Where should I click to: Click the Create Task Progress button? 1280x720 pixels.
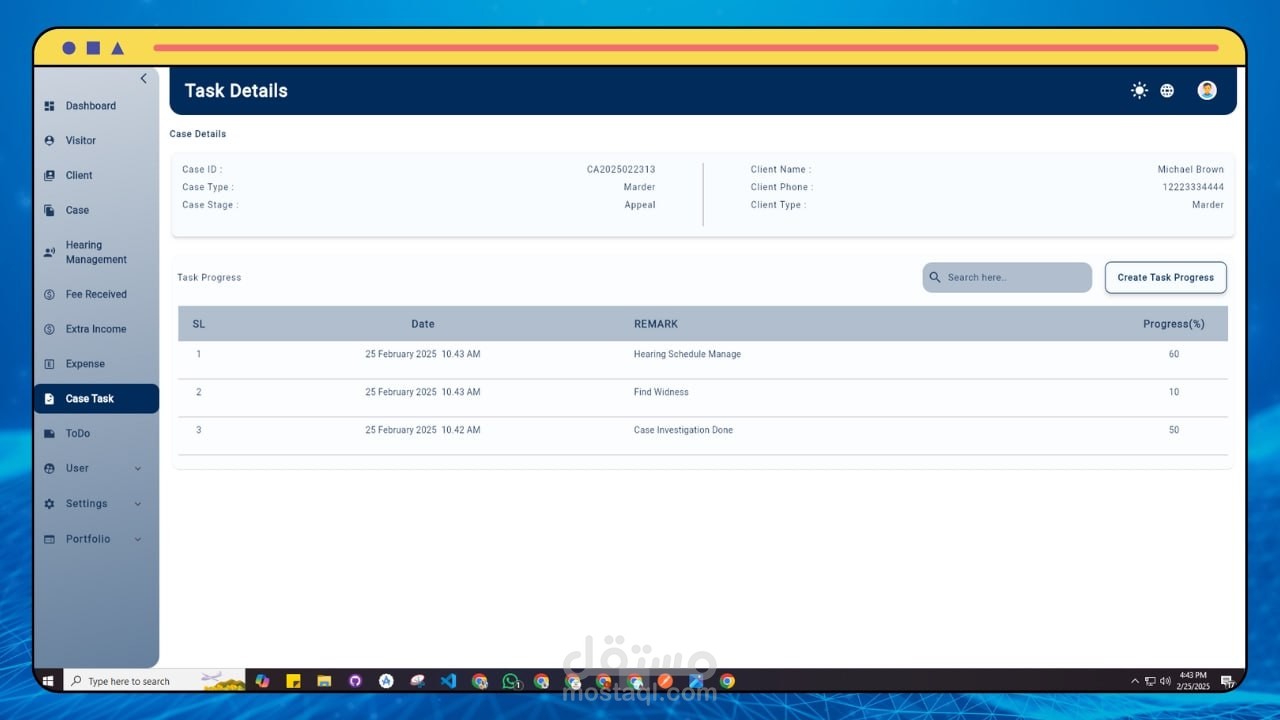click(1165, 278)
